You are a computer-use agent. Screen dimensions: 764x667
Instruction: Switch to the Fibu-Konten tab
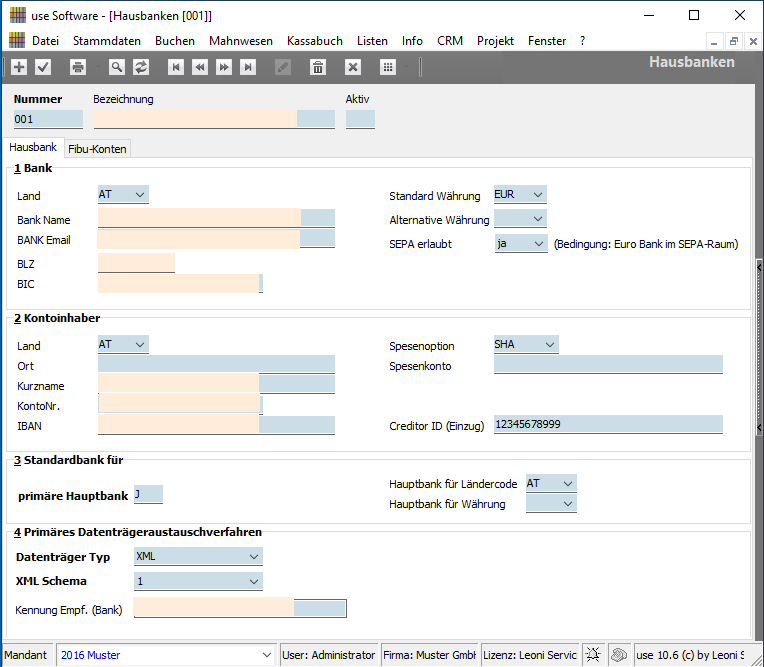[98, 149]
